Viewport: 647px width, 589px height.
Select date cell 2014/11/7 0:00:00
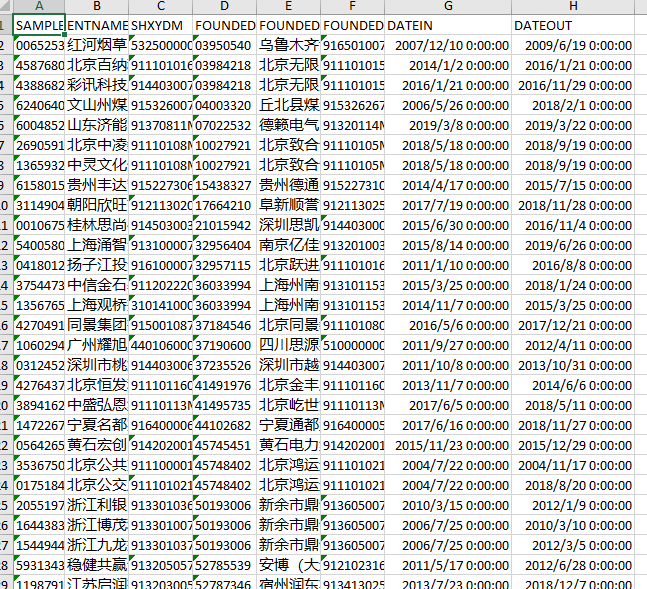tap(448, 305)
